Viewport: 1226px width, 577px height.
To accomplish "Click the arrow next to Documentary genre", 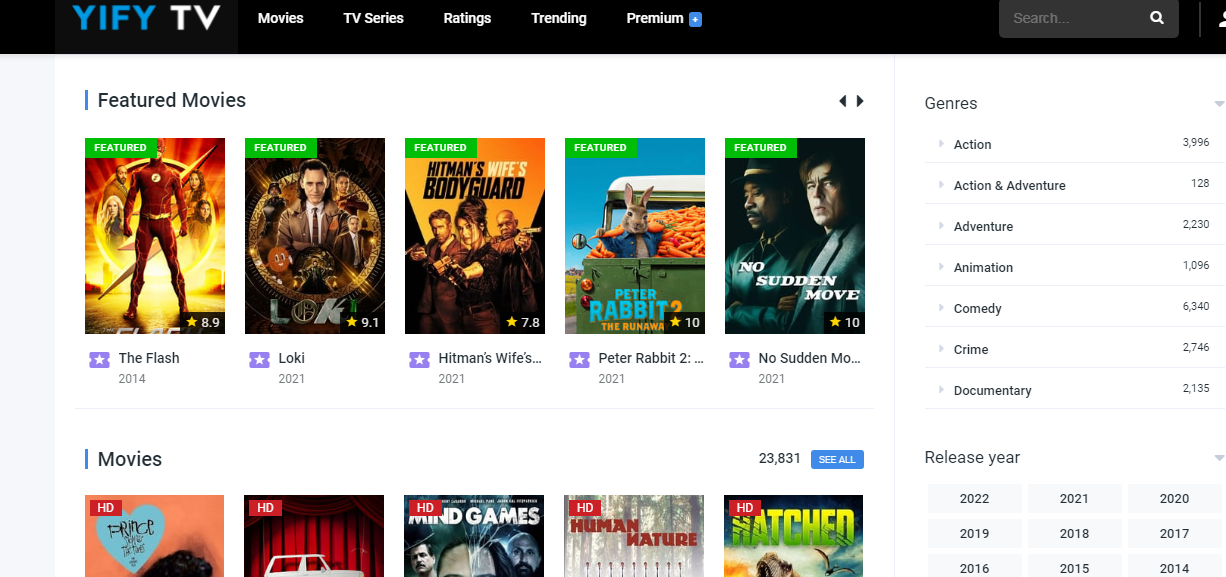I will pos(941,390).
